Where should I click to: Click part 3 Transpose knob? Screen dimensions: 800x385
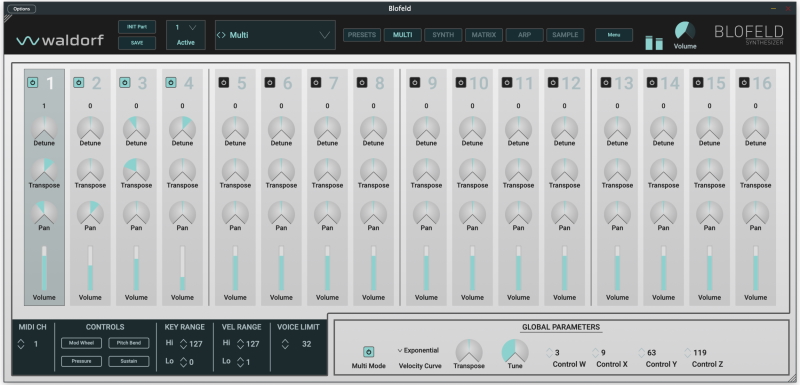click(x=136, y=171)
